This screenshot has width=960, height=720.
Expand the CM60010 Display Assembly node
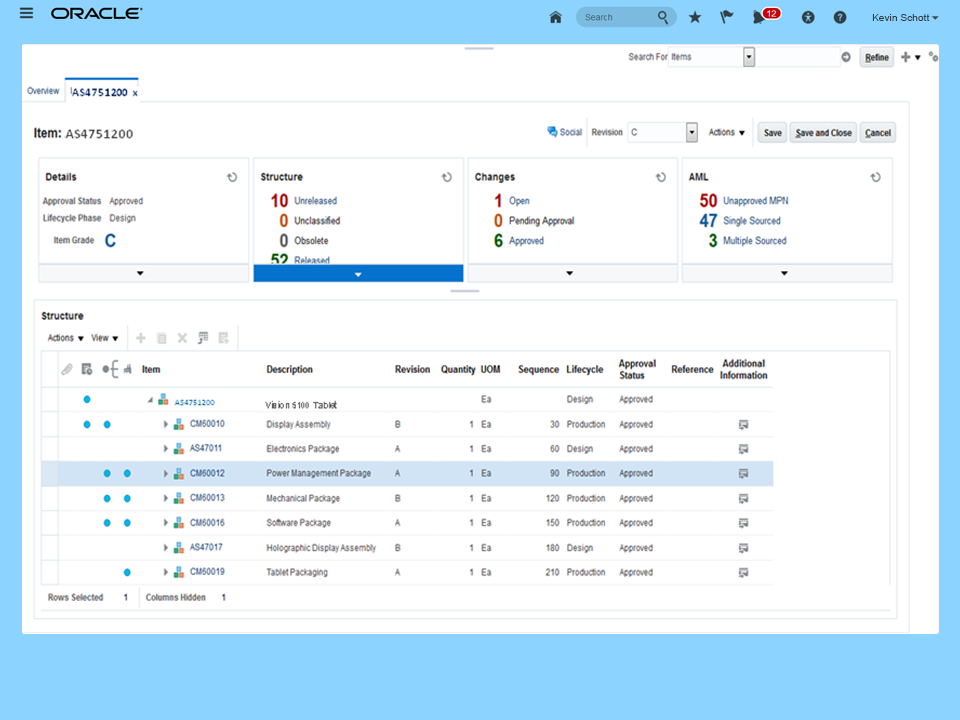tap(165, 424)
